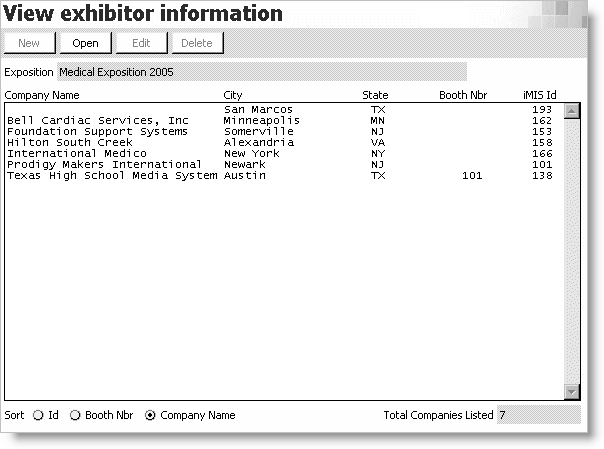Click iMIS Id 166

tap(542, 153)
